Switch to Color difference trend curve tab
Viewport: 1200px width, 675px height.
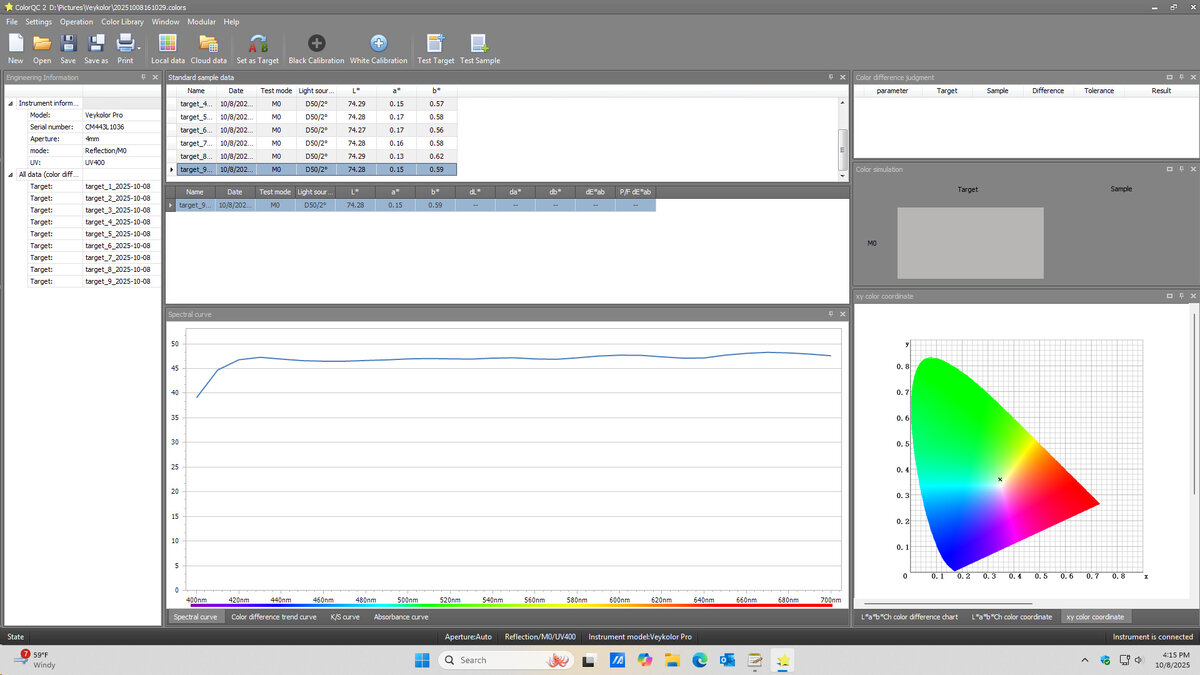coord(273,617)
